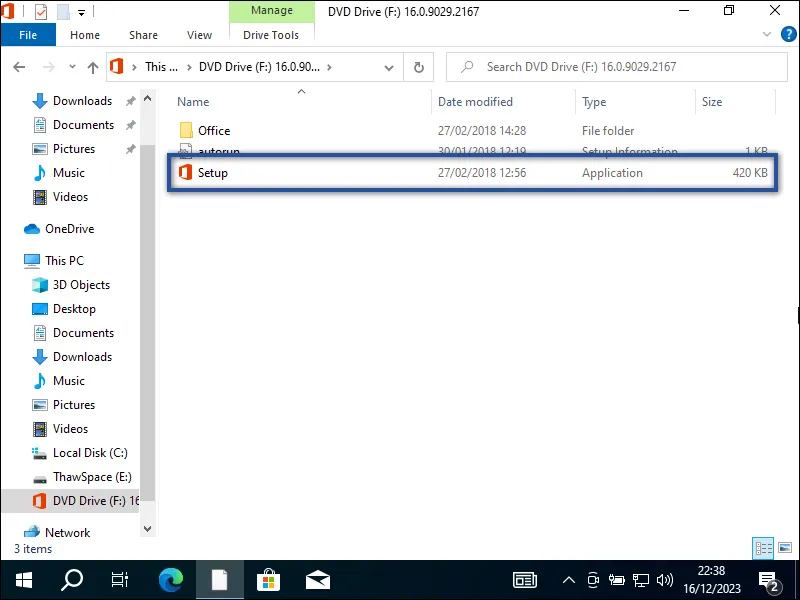The image size is (800, 600).
Task: Run the Setup application file
Action: [213, 172]
